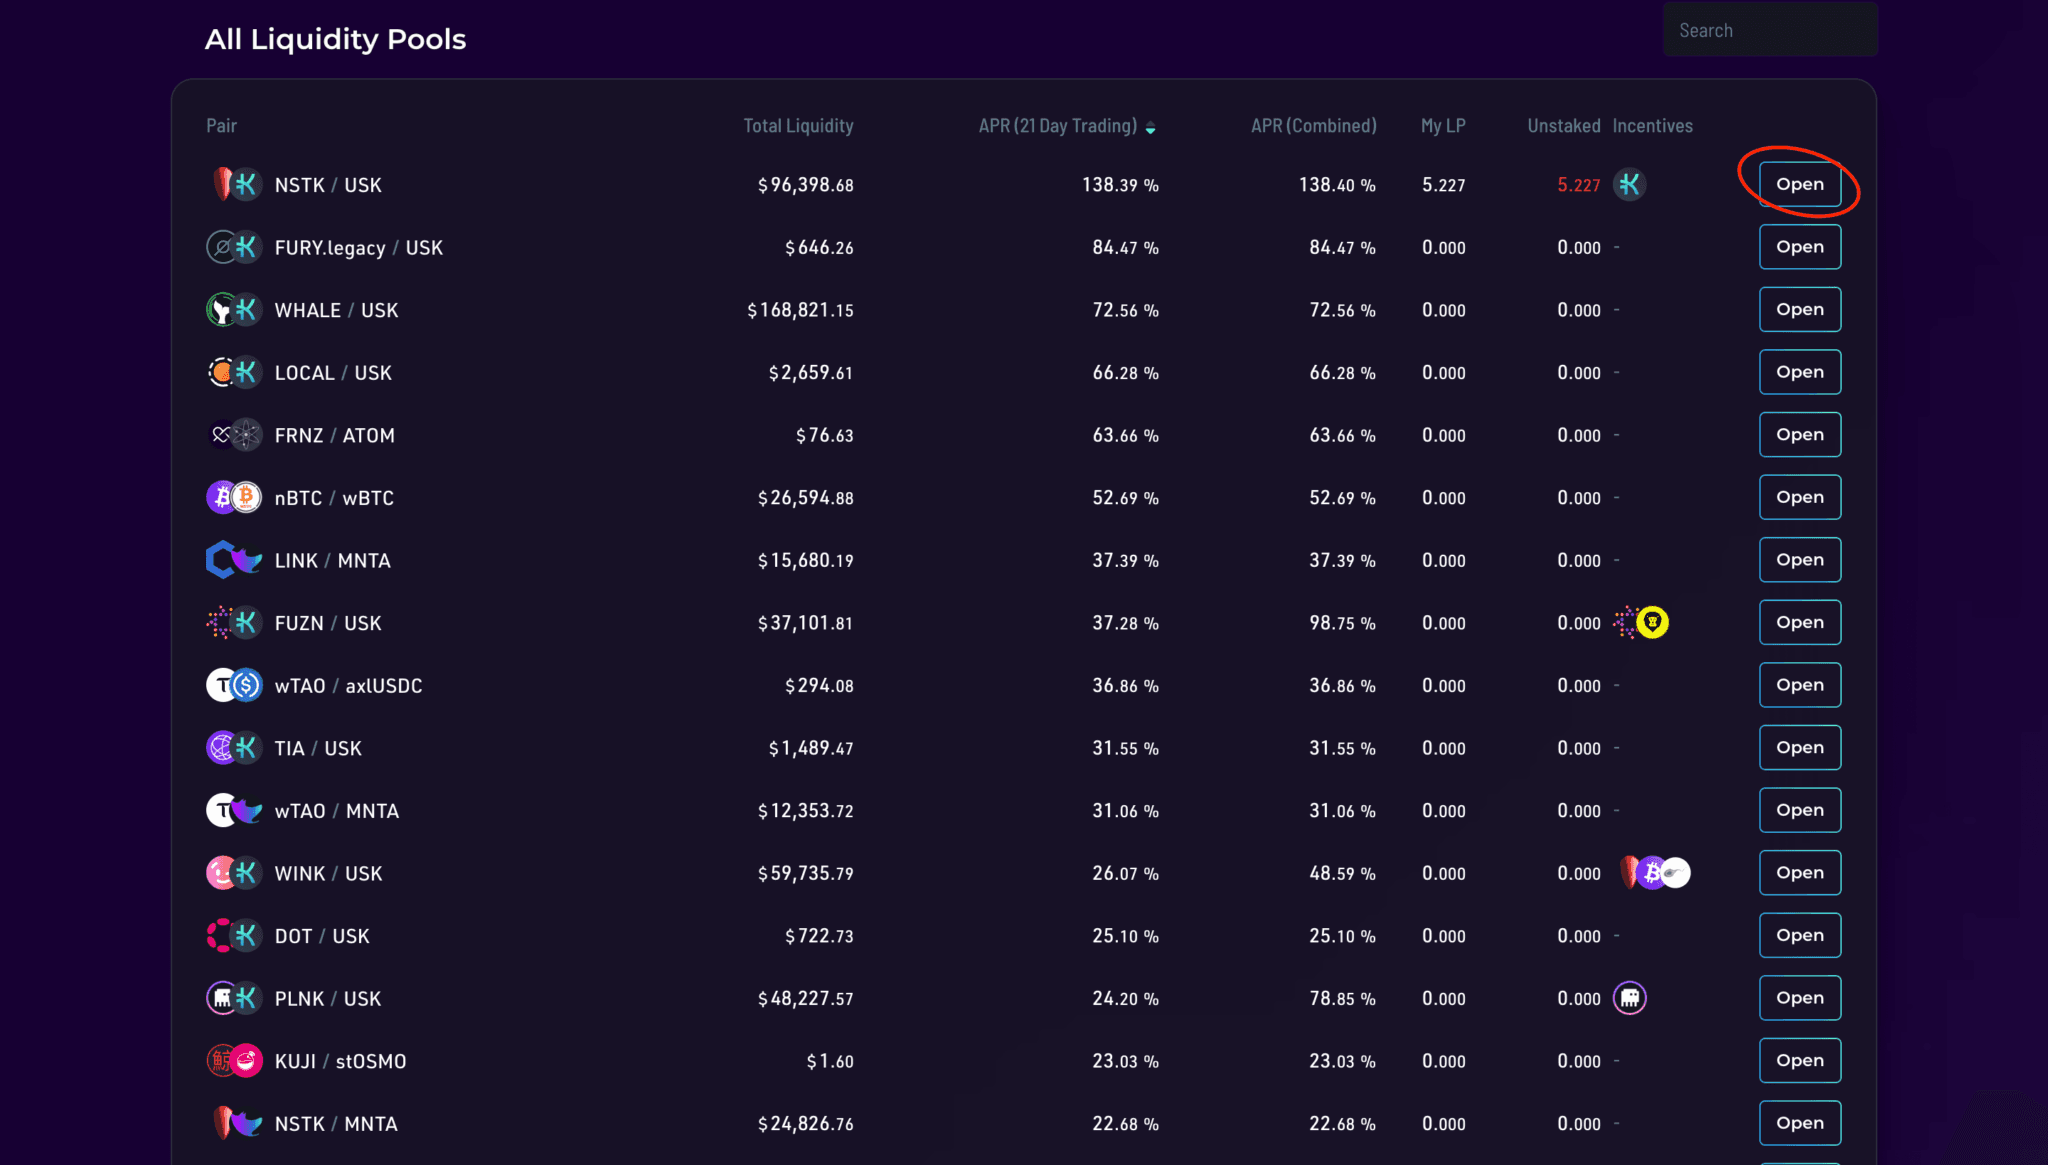The height and width of the screenshot is (1165, 2048).
Task: Click the wTAO / axlUSDC pair token icon
Action: [x=234, y=686]
